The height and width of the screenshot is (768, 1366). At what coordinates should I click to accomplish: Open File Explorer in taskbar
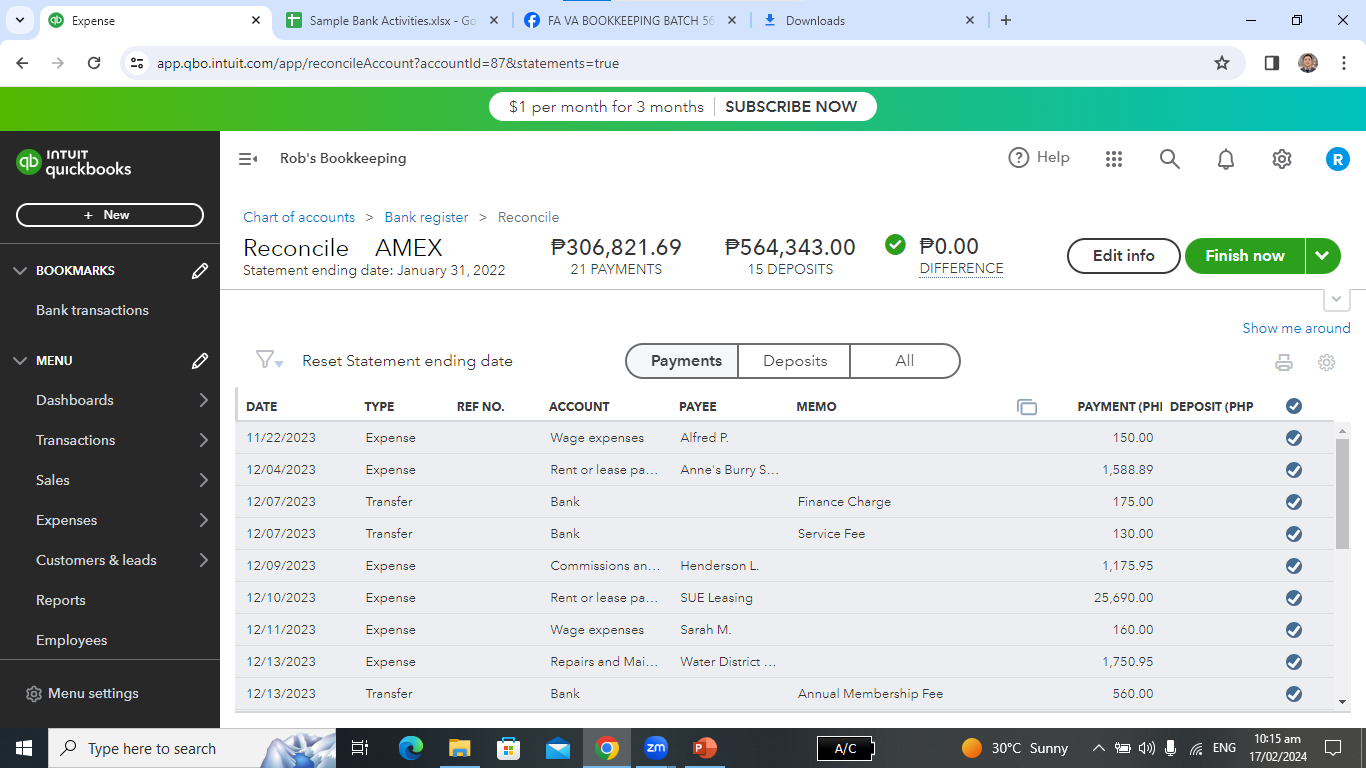click(460, 748)
